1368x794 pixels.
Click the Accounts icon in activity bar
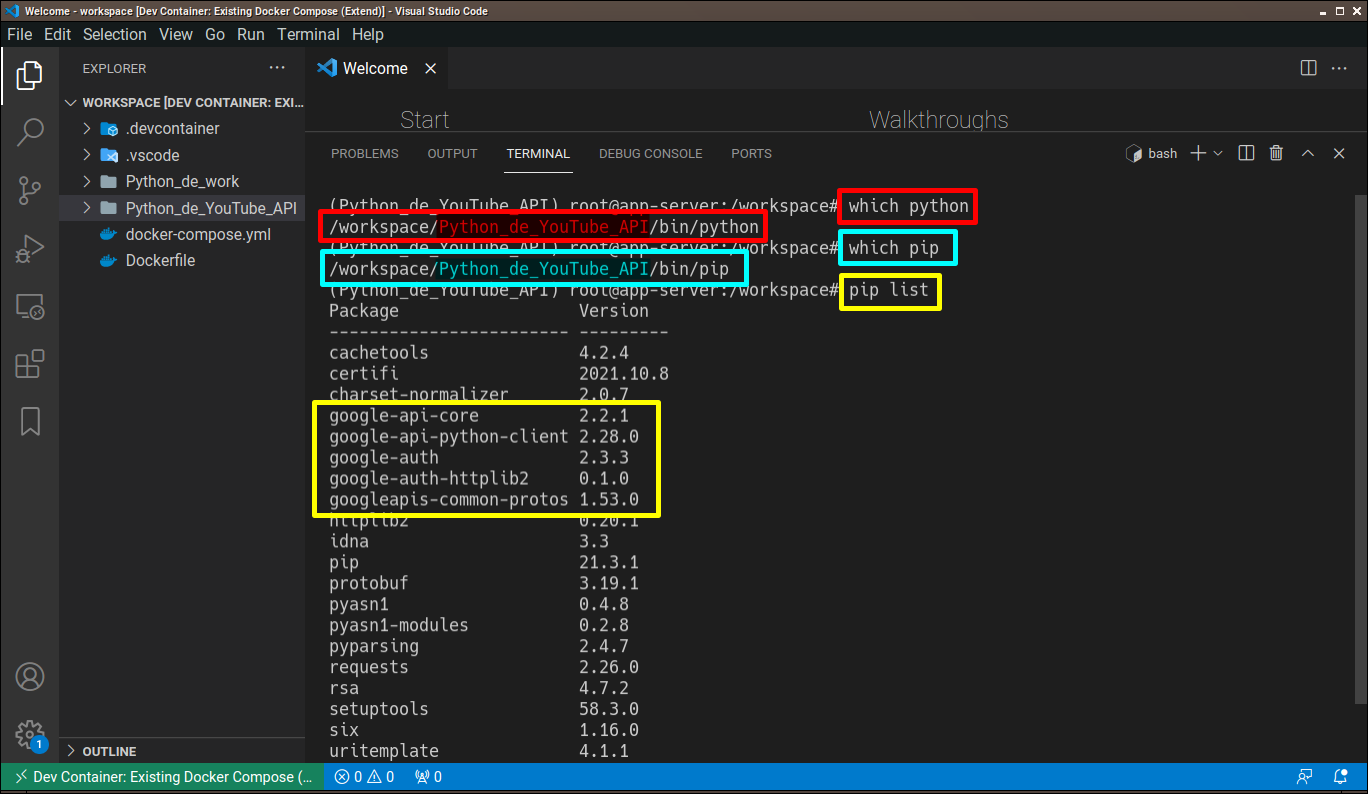30,676
